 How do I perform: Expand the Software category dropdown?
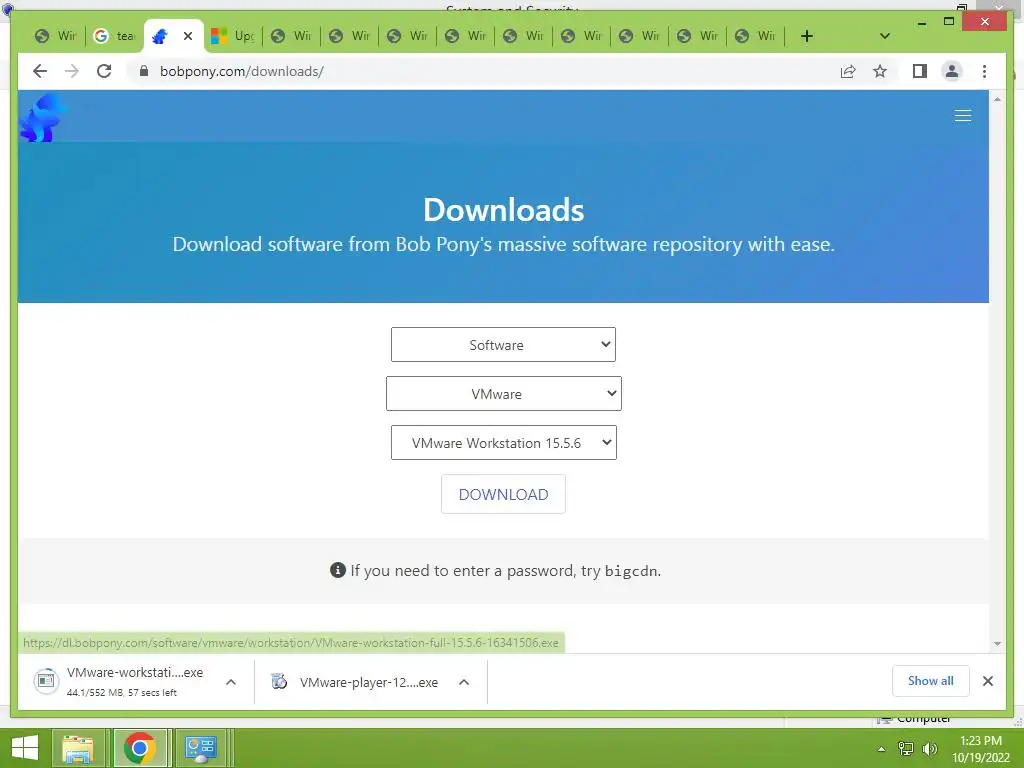point(503,345)
